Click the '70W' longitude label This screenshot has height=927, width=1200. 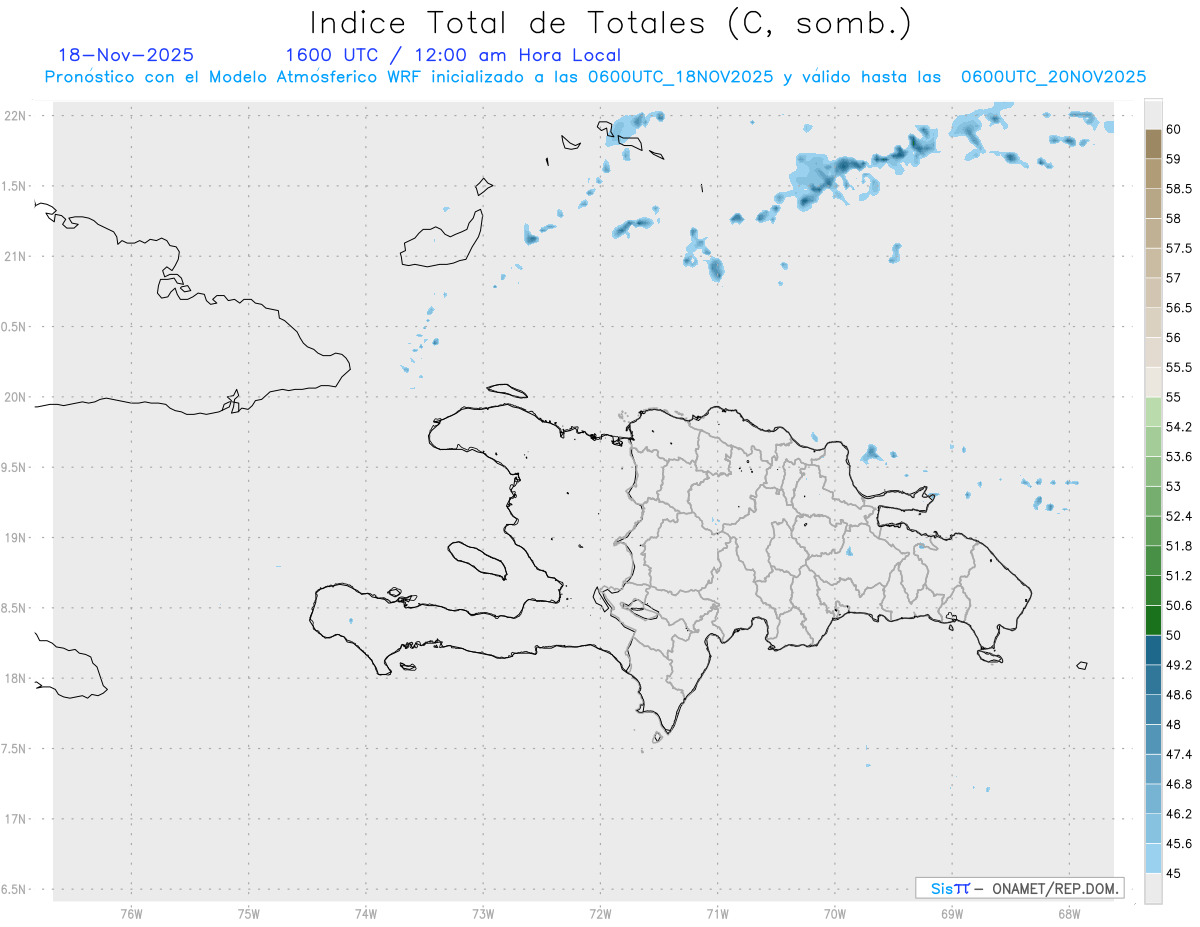tap(835, 914)
